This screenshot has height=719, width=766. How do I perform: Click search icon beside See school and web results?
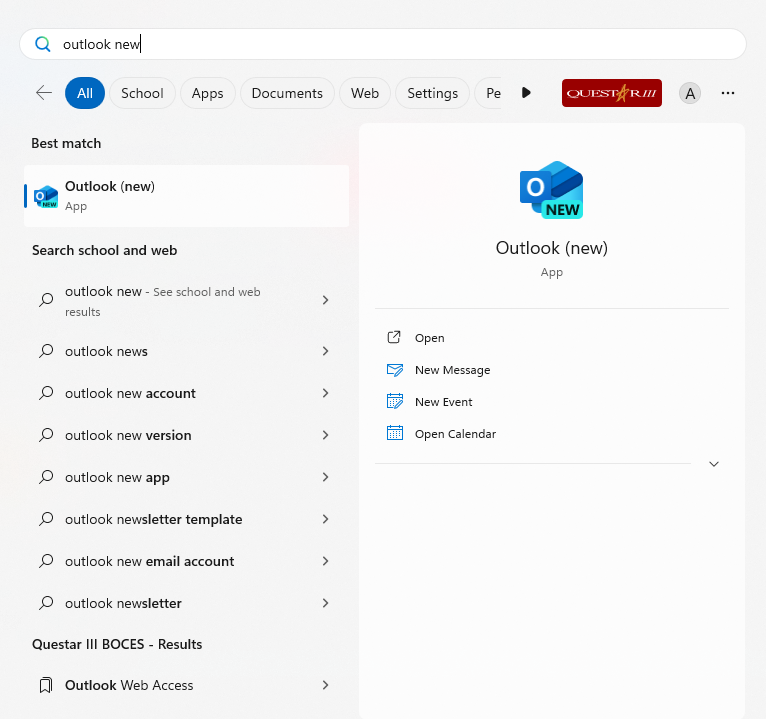click(x=46, y=299)
